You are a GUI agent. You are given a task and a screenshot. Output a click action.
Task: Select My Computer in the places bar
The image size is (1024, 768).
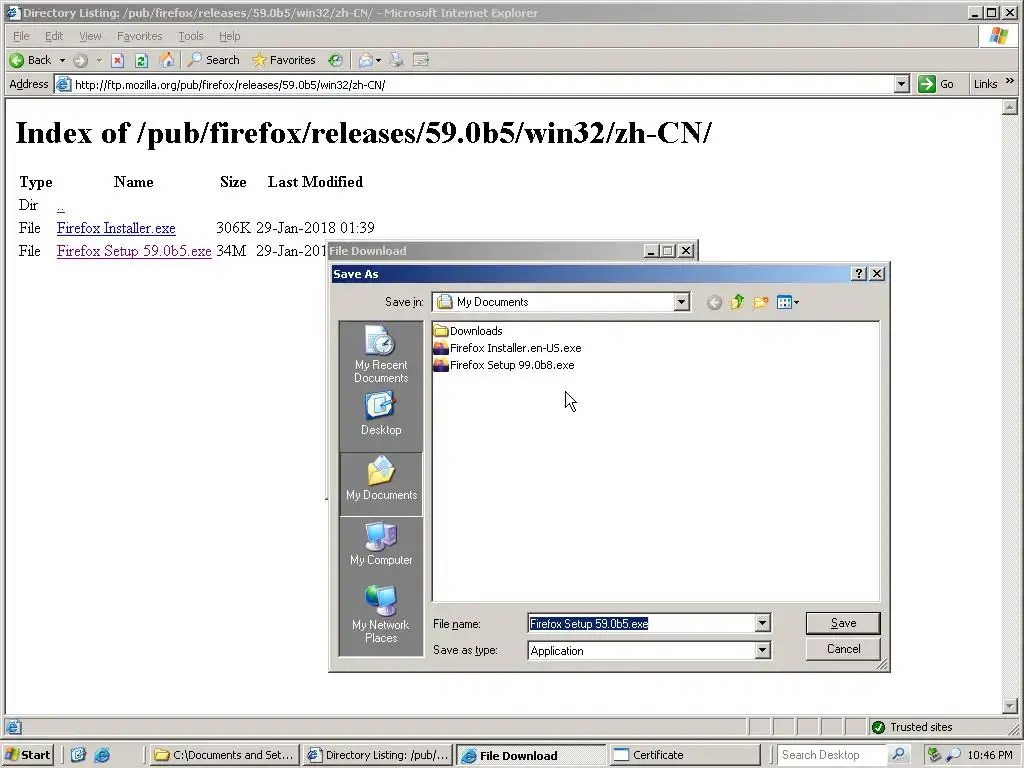point(381,544)
